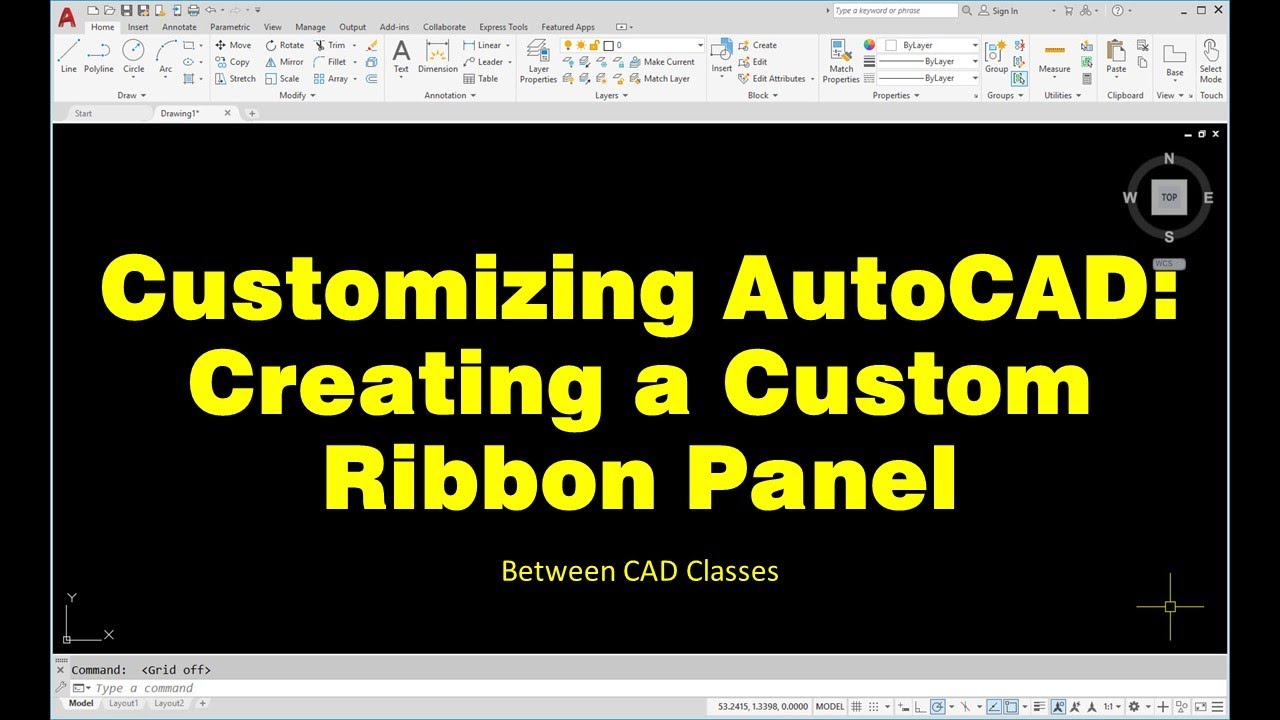Select the Trim tool
The height and width of the screenshot is (720, 1280).
pyautogui.click(x=330, y=45)
